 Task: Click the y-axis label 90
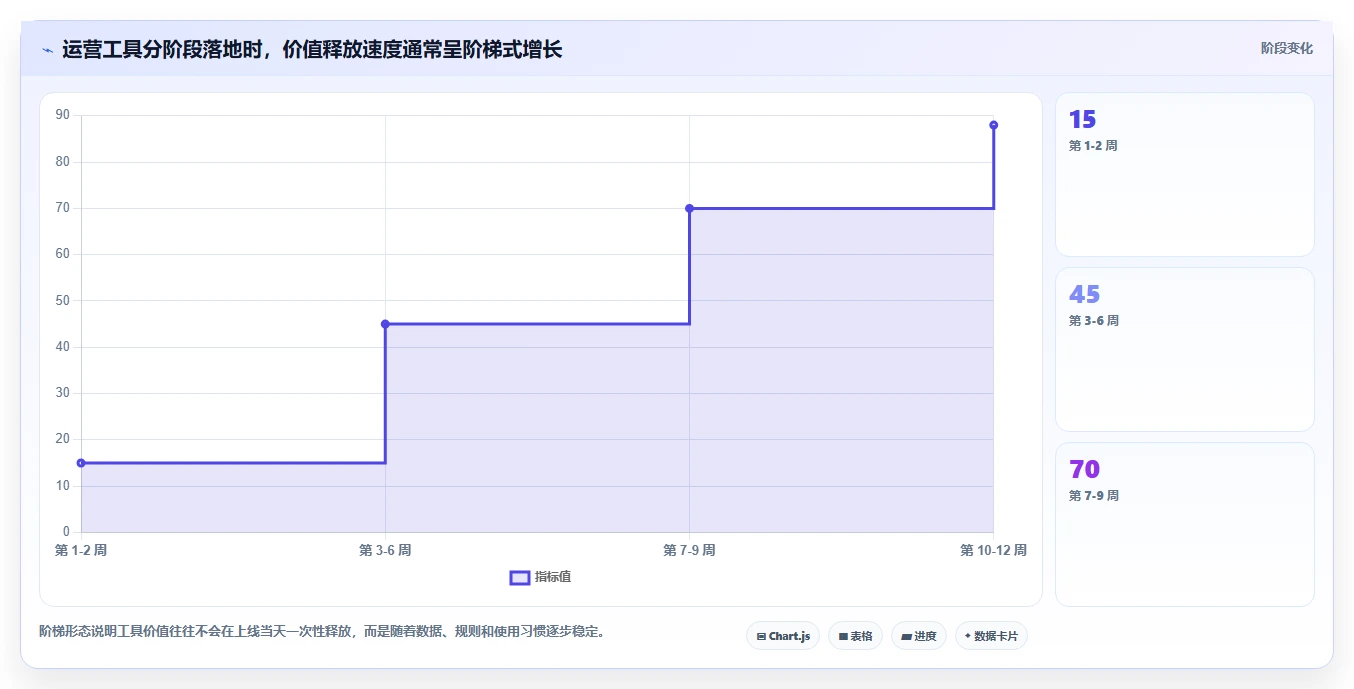(63, 115)
